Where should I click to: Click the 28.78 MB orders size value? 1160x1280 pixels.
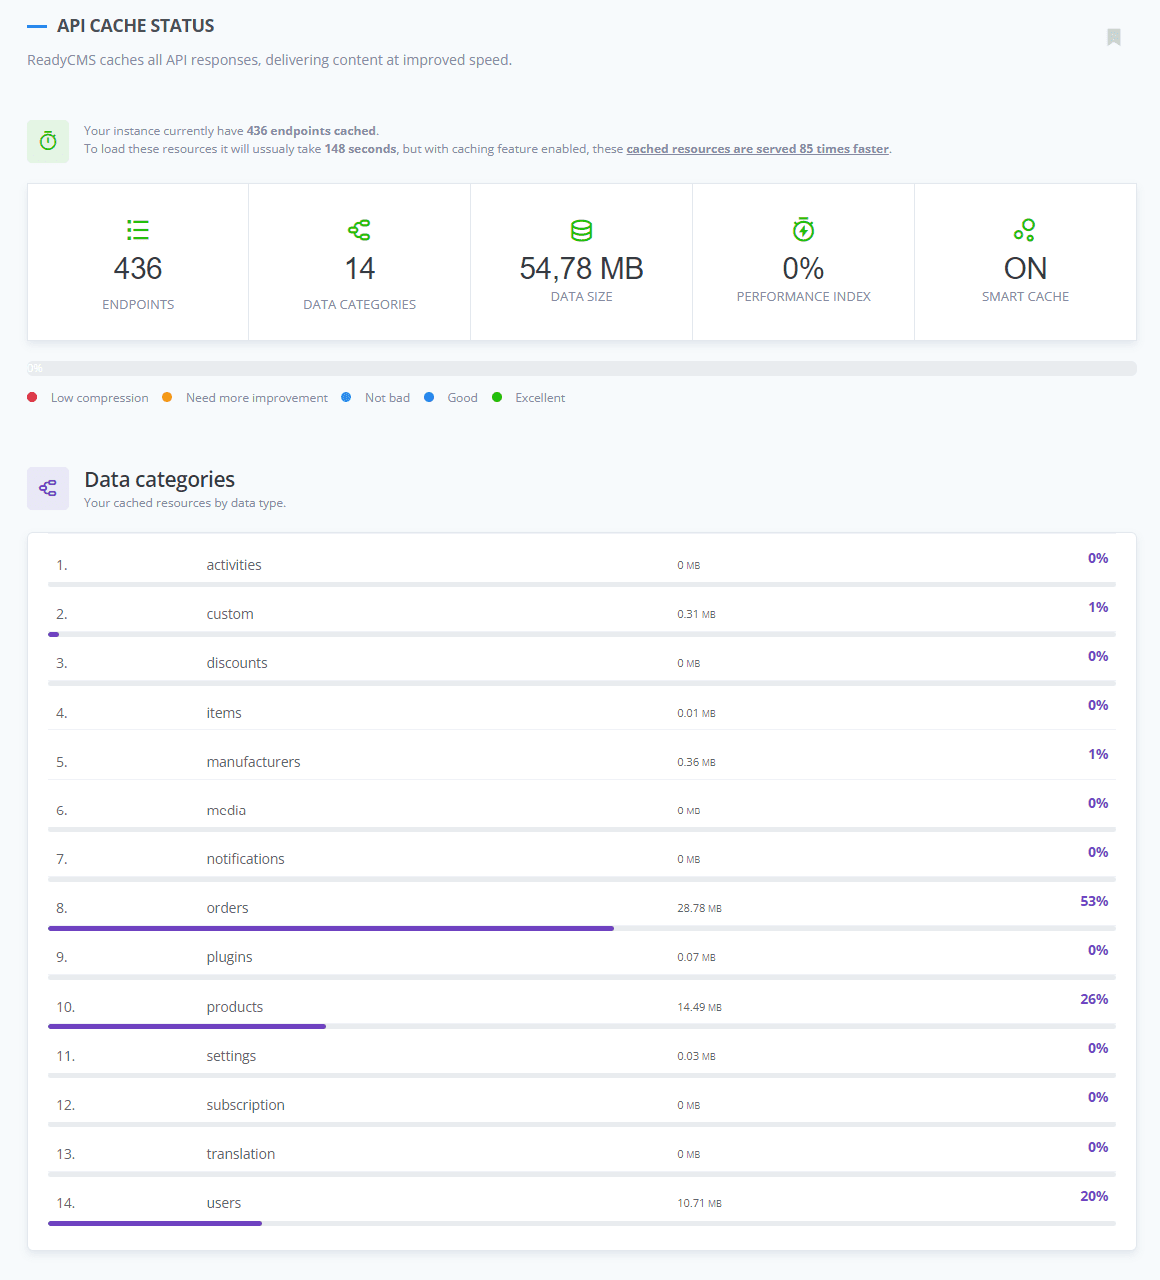(699, 909)
